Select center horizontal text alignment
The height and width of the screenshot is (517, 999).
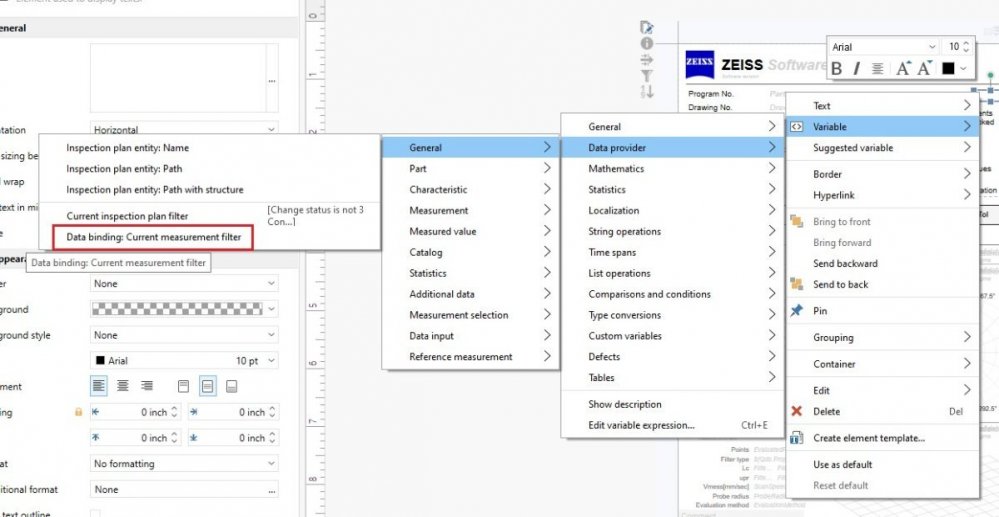[123, 386]
